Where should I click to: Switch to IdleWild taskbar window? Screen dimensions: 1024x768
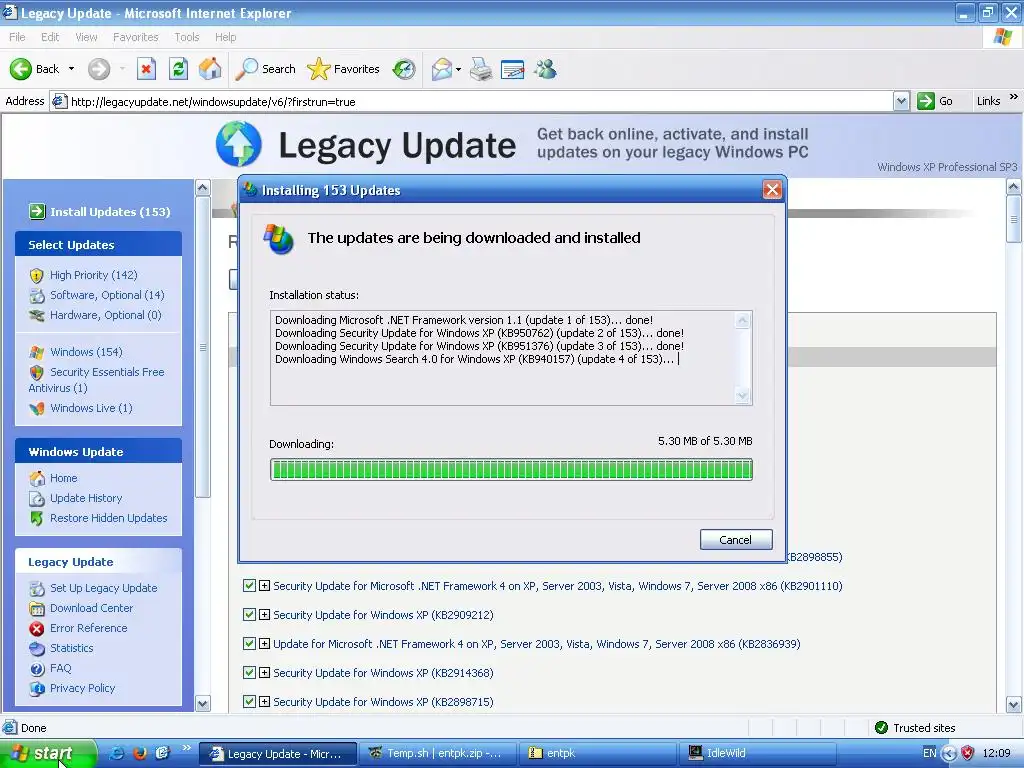758,754
